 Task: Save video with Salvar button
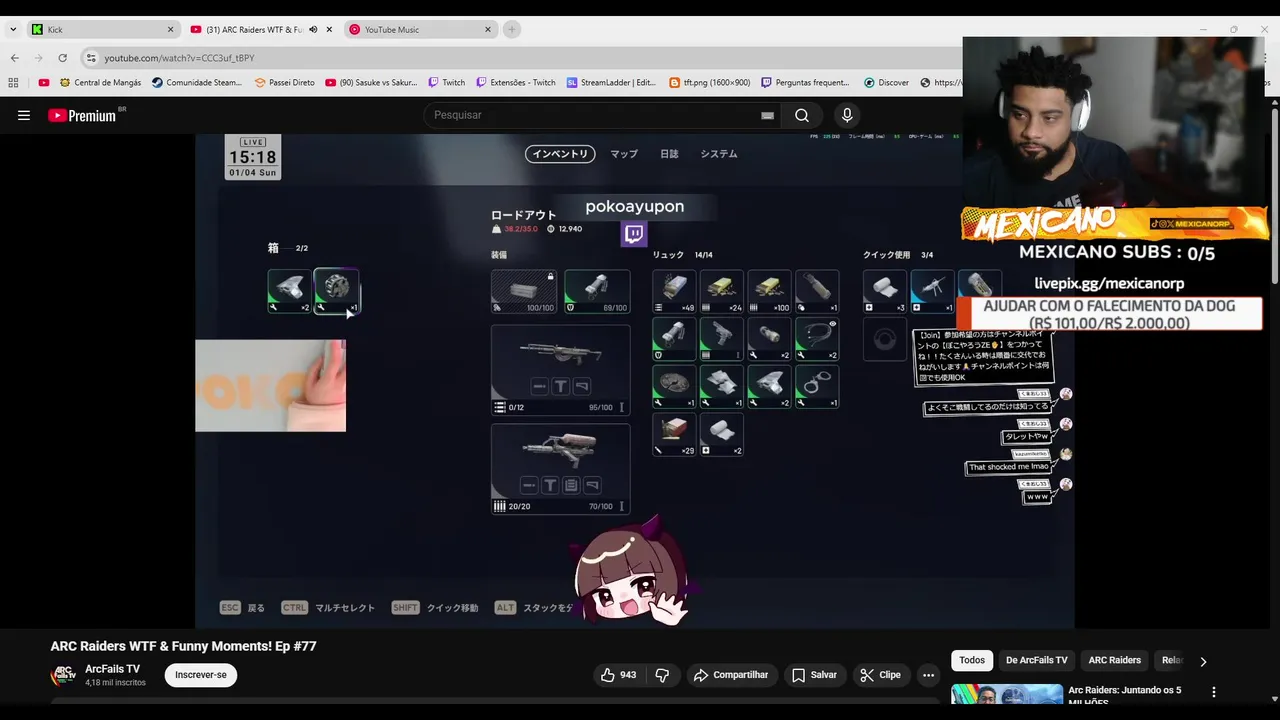(x=814, y=675)
